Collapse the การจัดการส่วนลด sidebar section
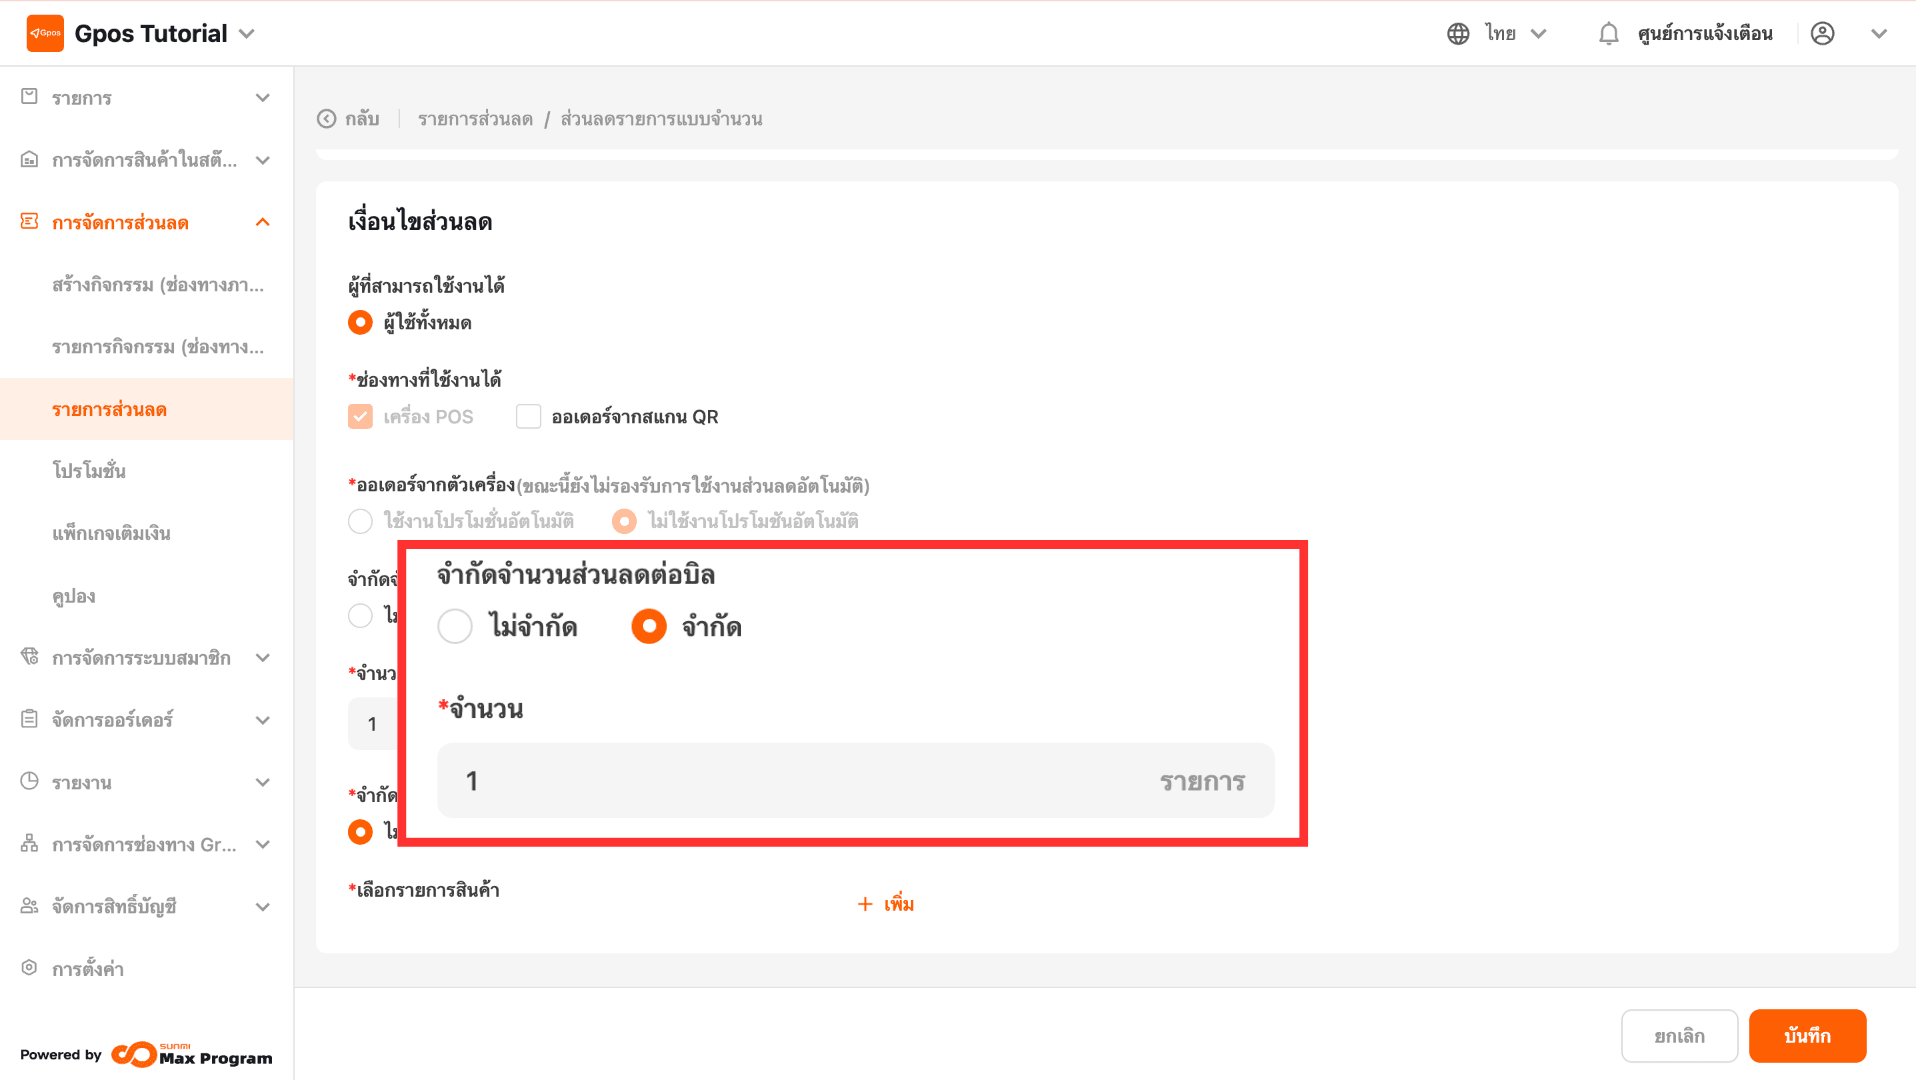This screenshot has width=1920, height=1080. (x=262, y=222)
